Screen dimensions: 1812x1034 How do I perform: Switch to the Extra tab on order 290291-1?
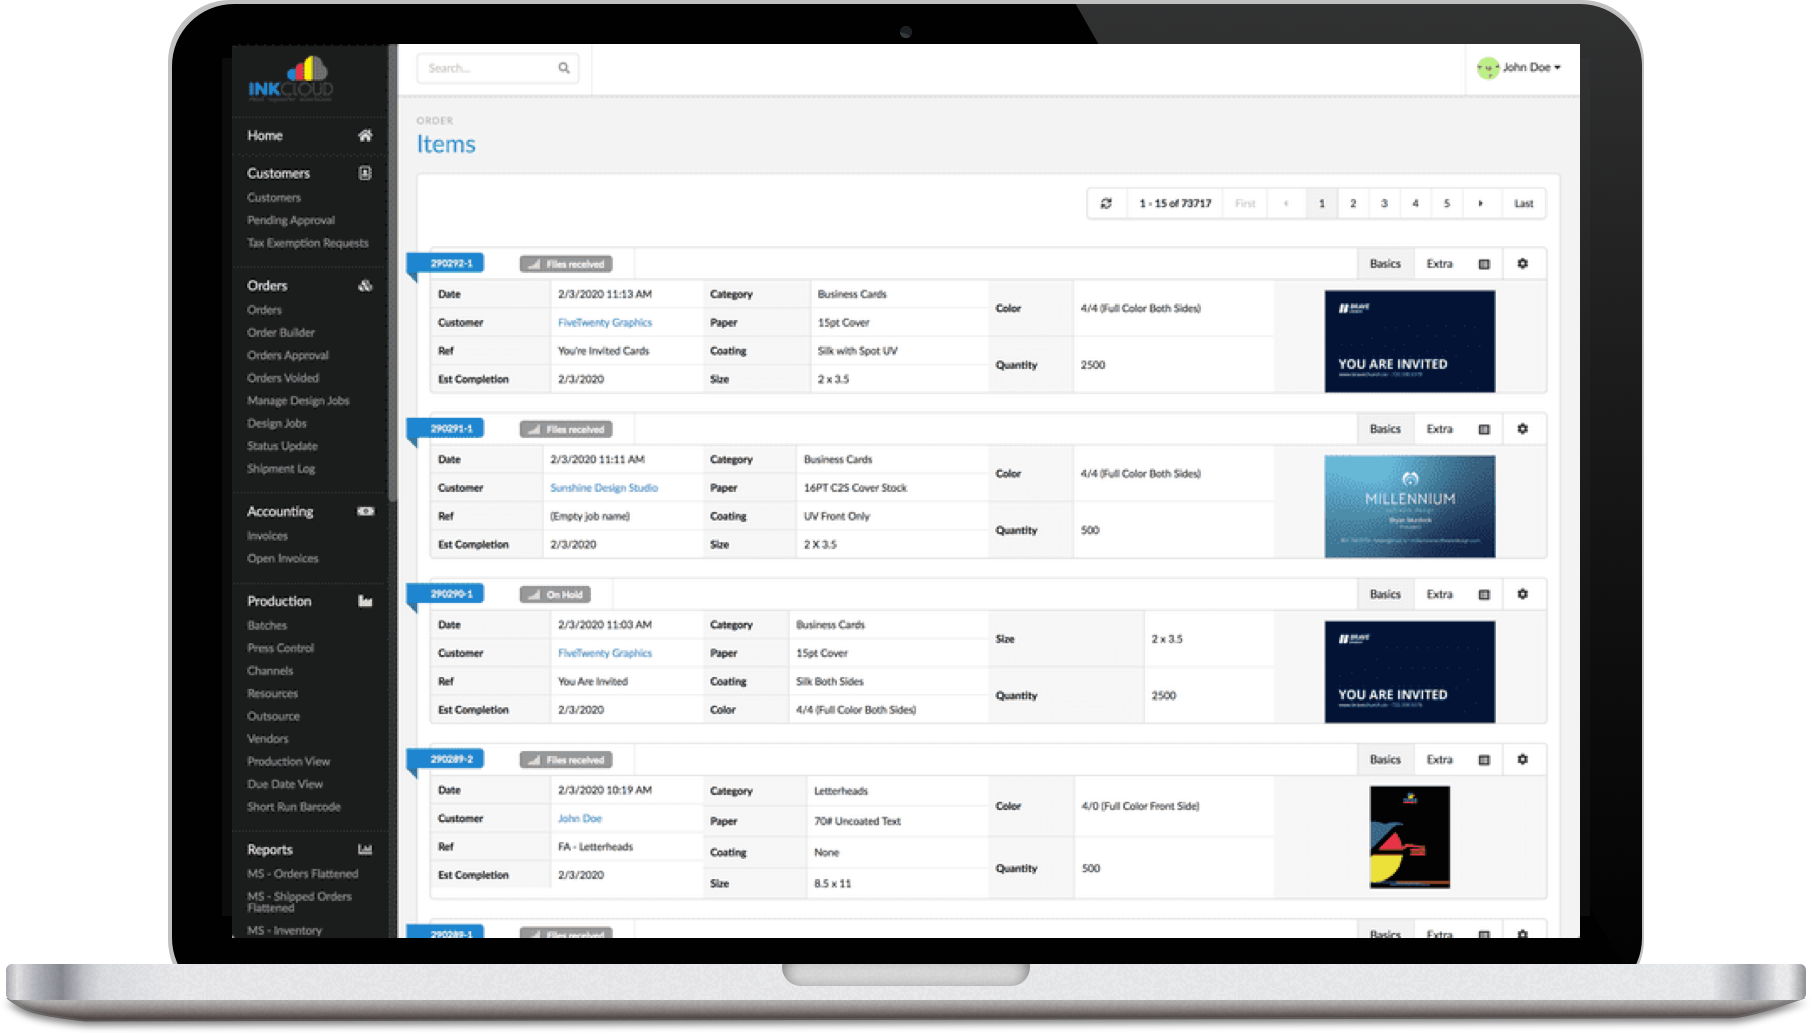[1440, 428]
